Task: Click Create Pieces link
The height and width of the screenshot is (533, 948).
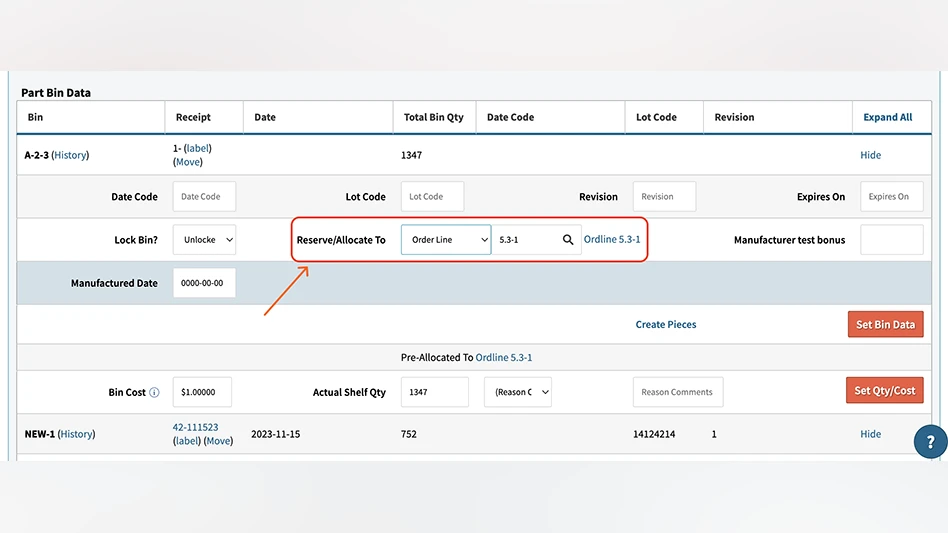Action: click(666, 325)
